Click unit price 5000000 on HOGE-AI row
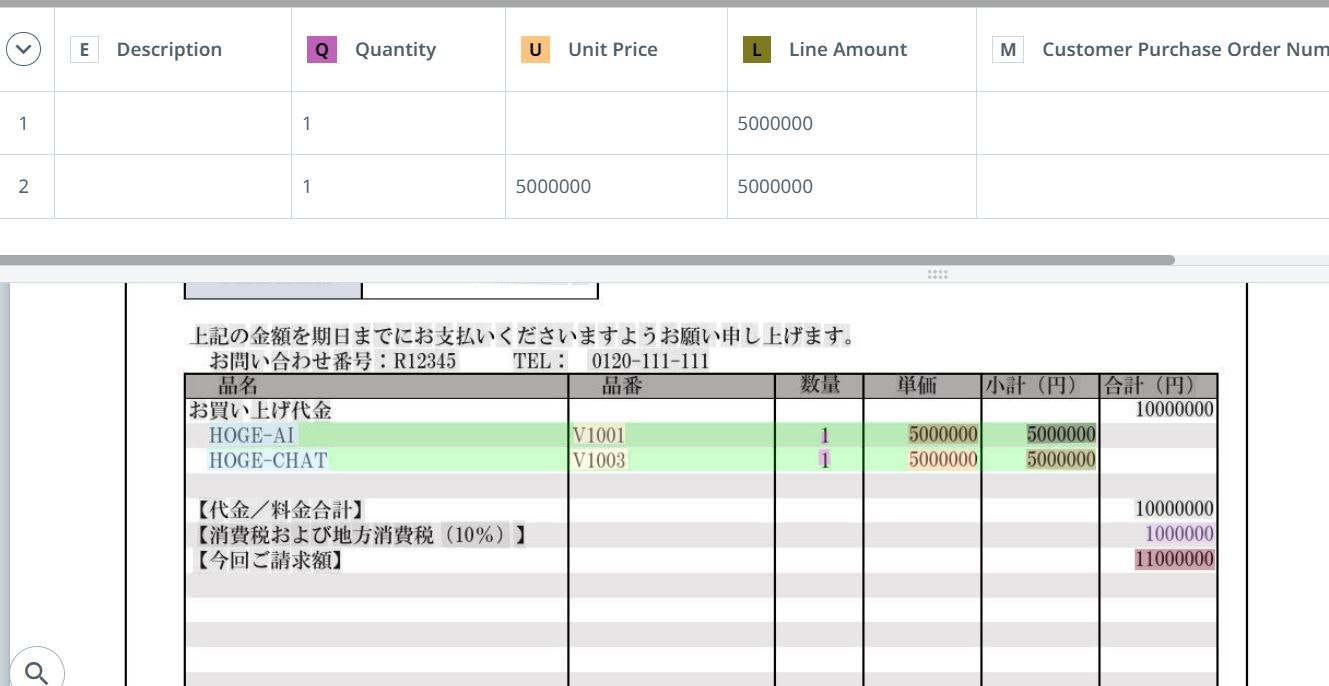 [943, 435]
